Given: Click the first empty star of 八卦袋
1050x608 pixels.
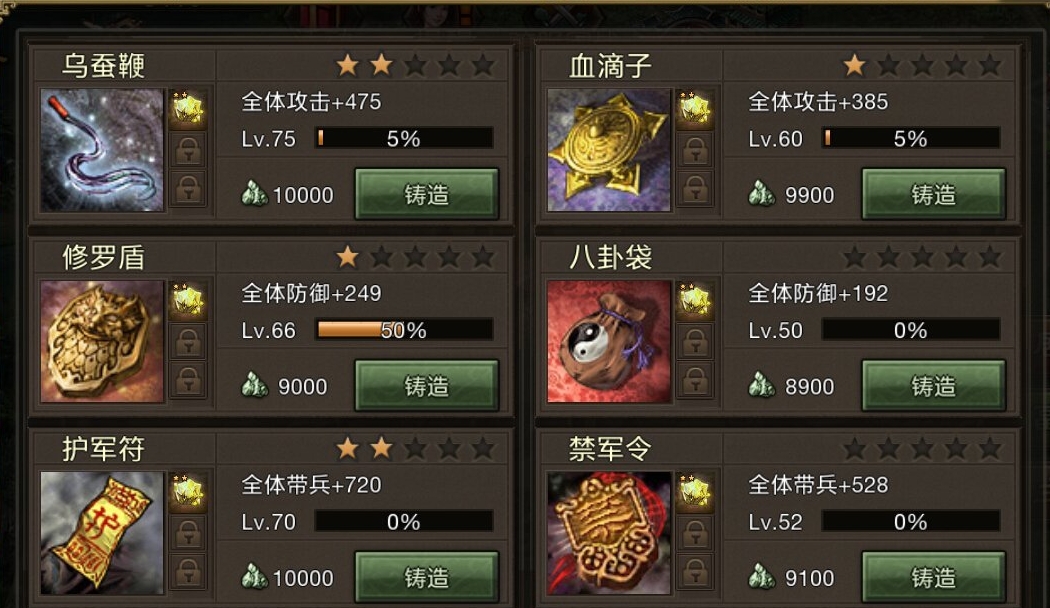Looking at the screenshot, I should click(854, 256).
